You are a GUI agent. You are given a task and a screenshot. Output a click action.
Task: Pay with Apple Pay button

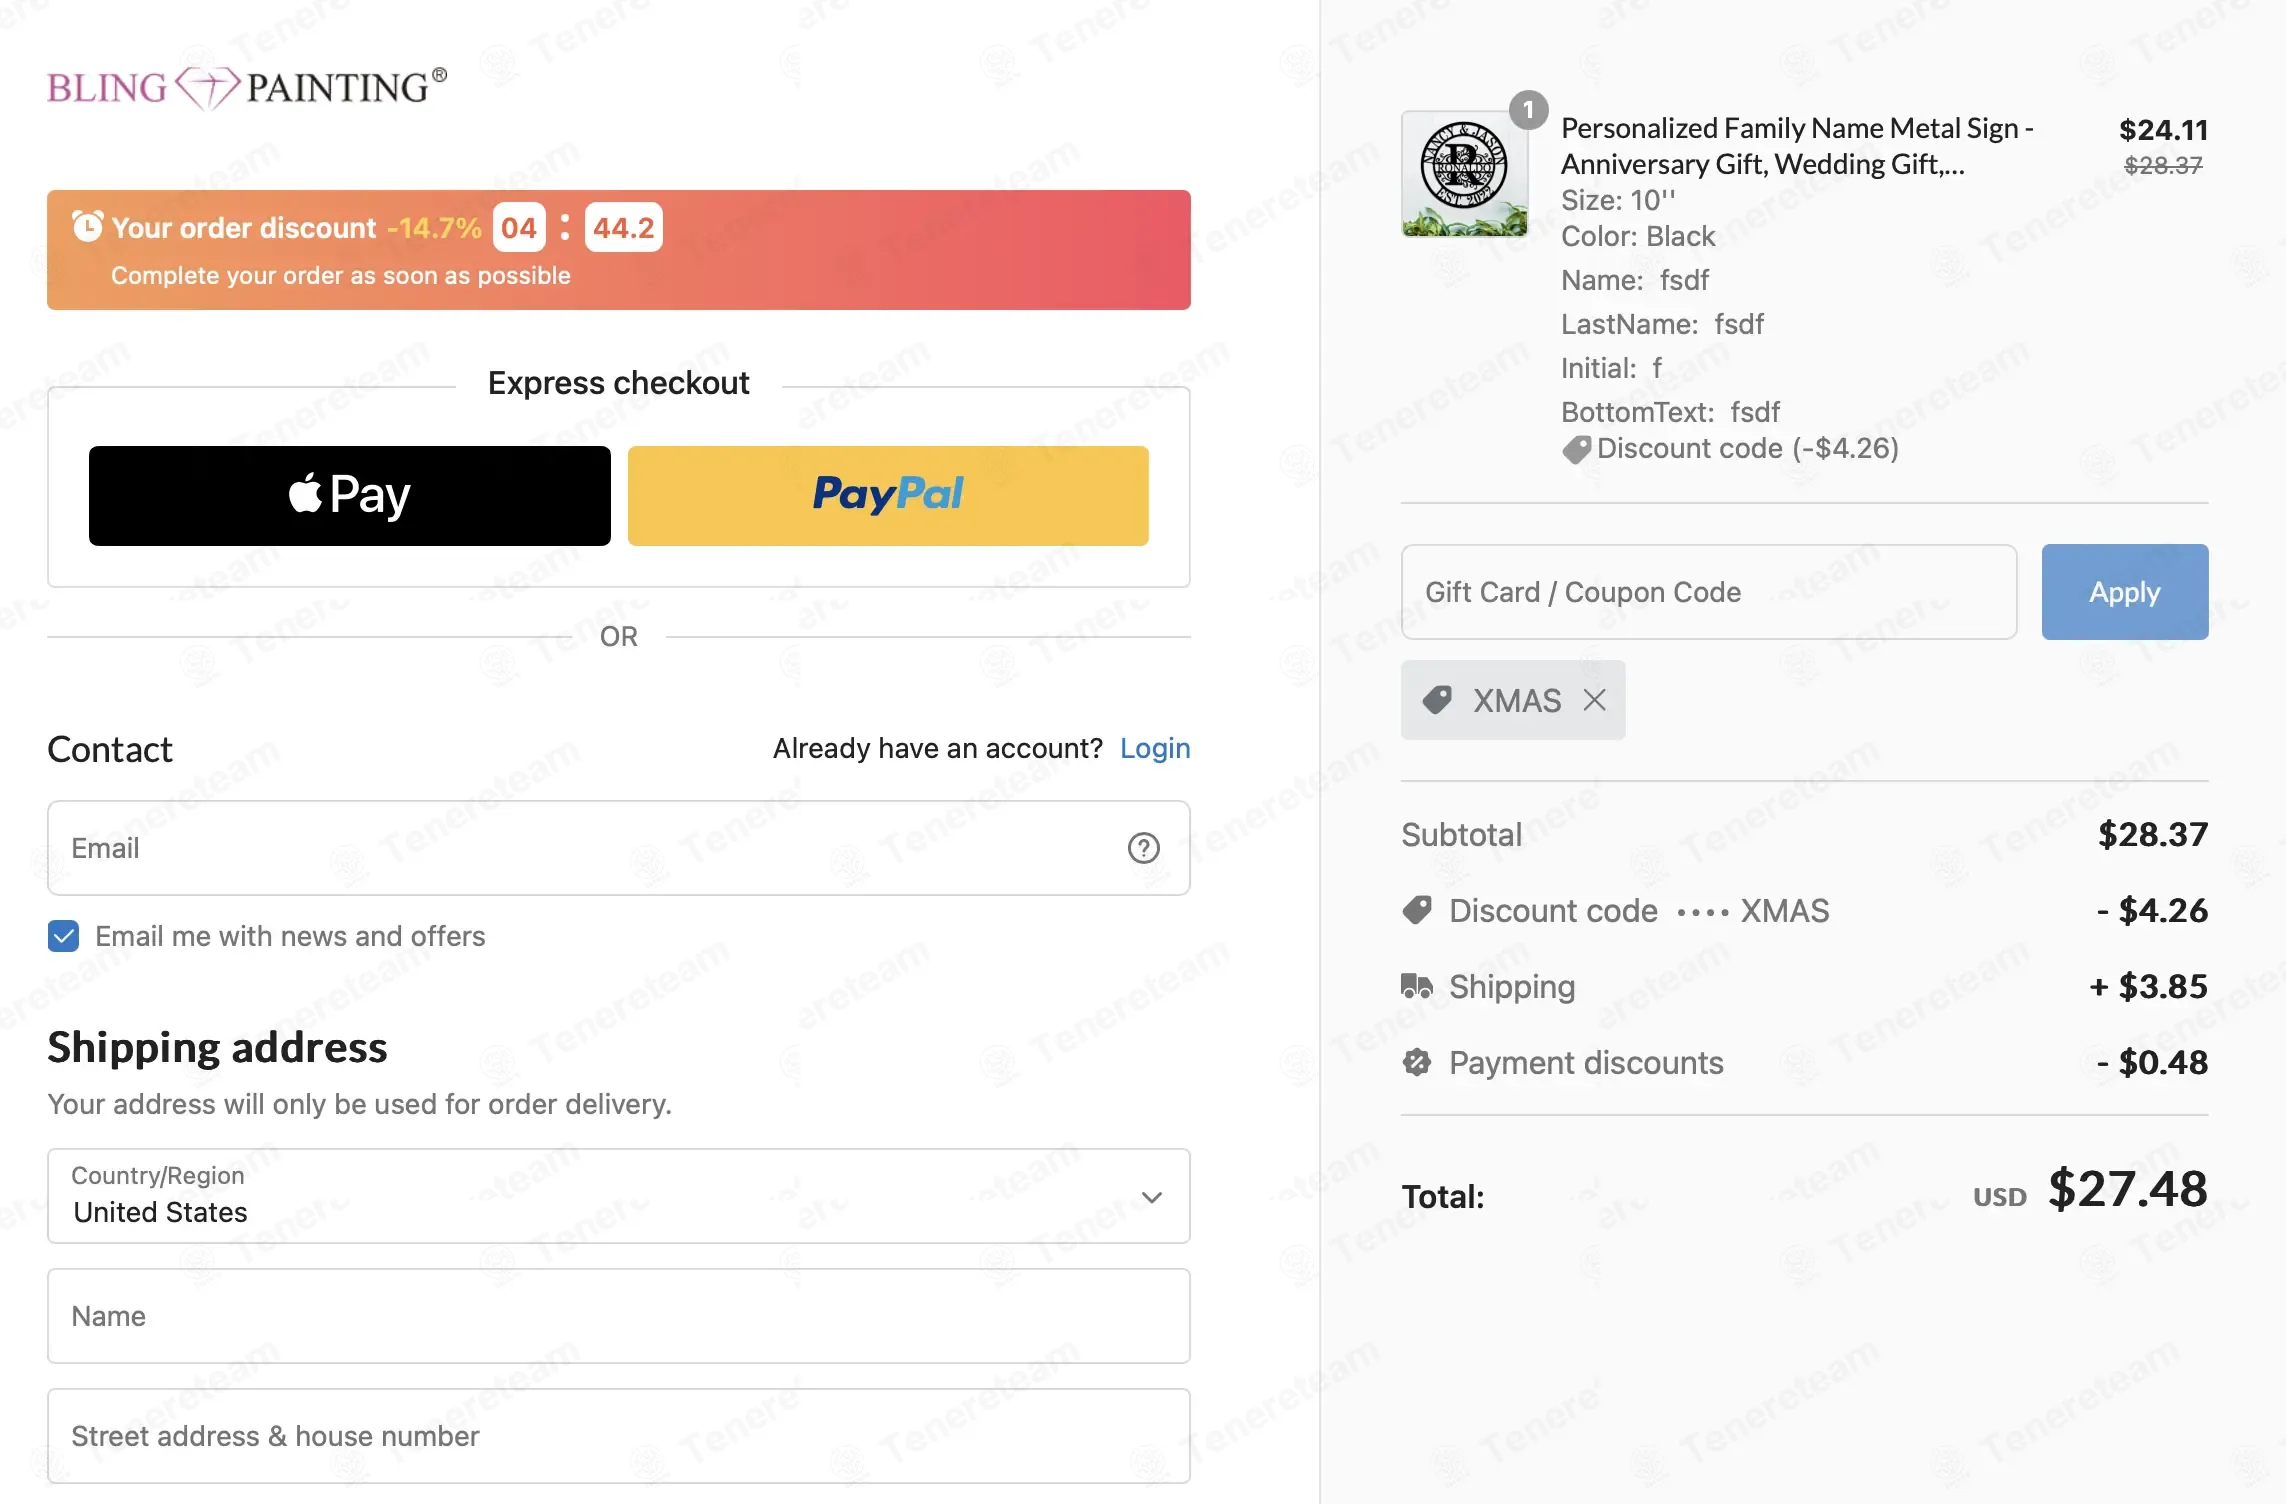tap(350, 496)
